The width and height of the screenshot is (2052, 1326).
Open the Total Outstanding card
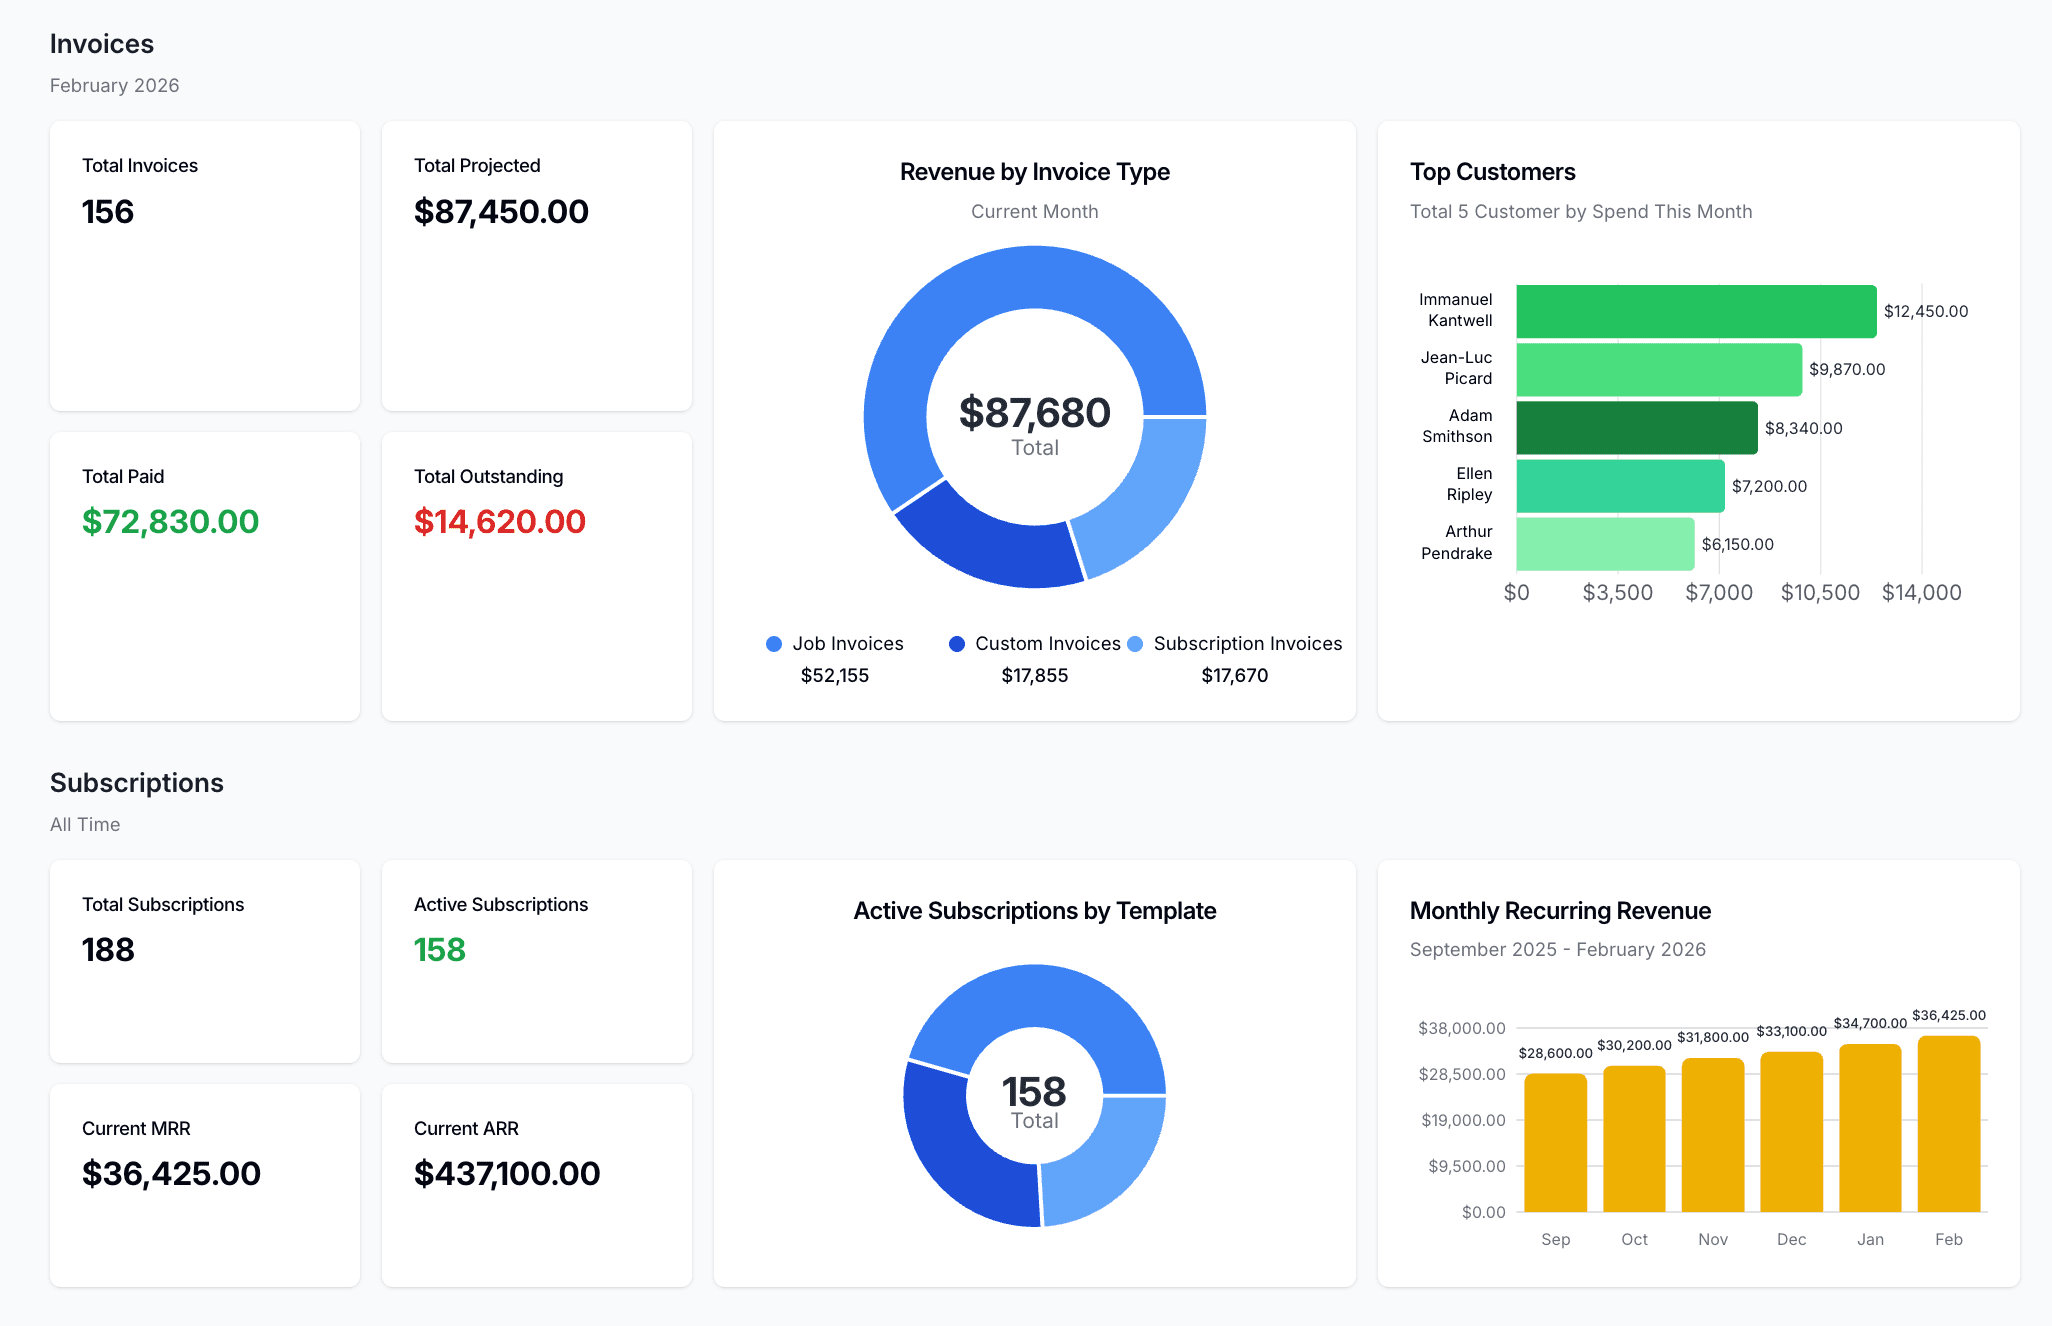click(x=536, y=575)
